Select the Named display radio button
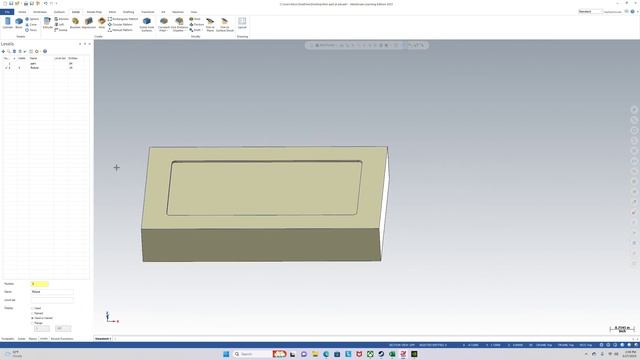 coord(32,313)
